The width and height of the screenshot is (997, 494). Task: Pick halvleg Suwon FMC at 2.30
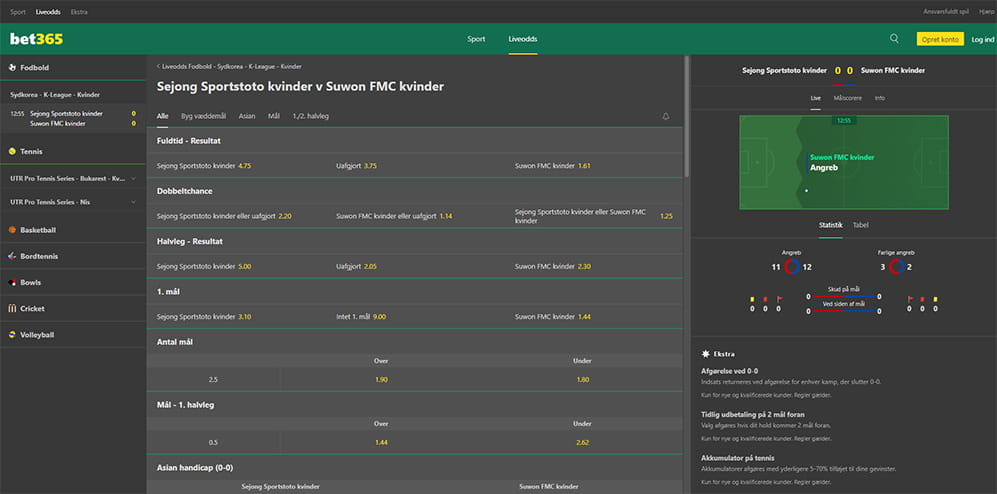(593, 266)
